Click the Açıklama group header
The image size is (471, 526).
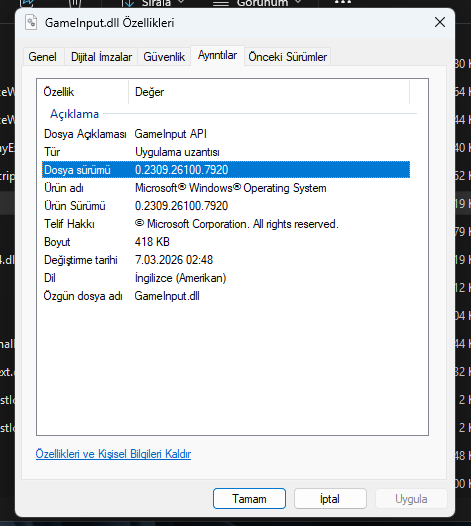point(74,114)
